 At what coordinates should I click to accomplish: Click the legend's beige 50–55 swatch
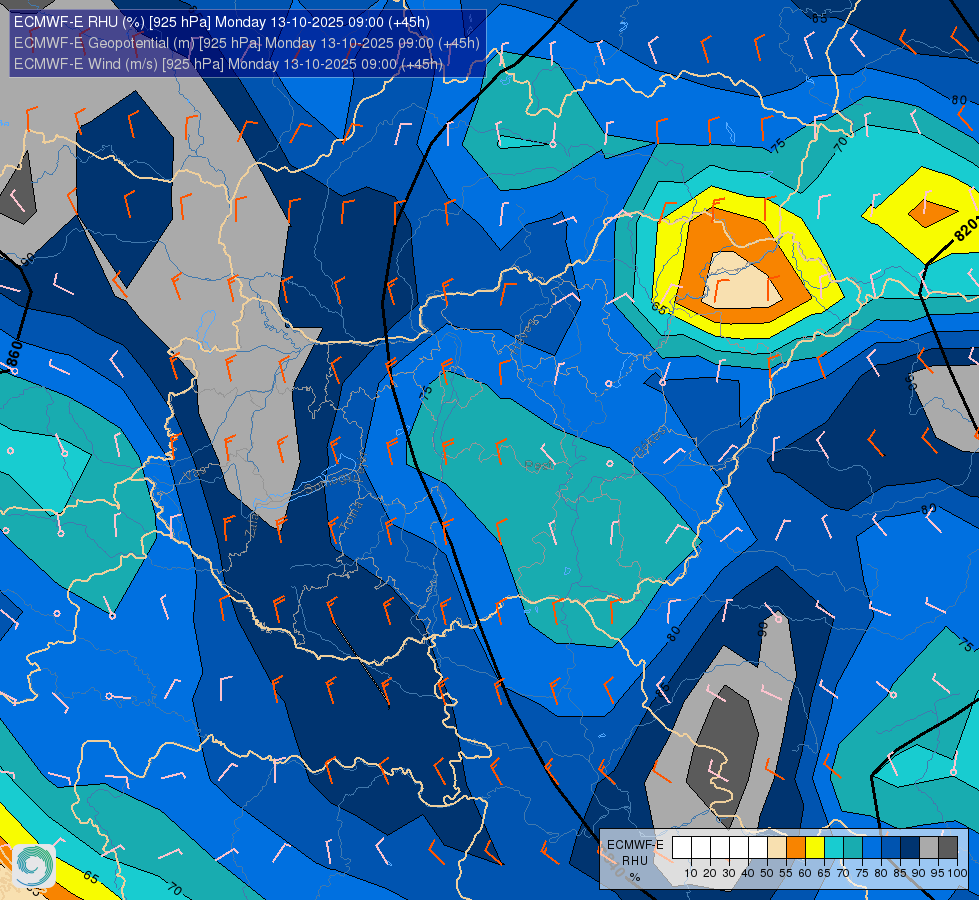tap(777, 848)
